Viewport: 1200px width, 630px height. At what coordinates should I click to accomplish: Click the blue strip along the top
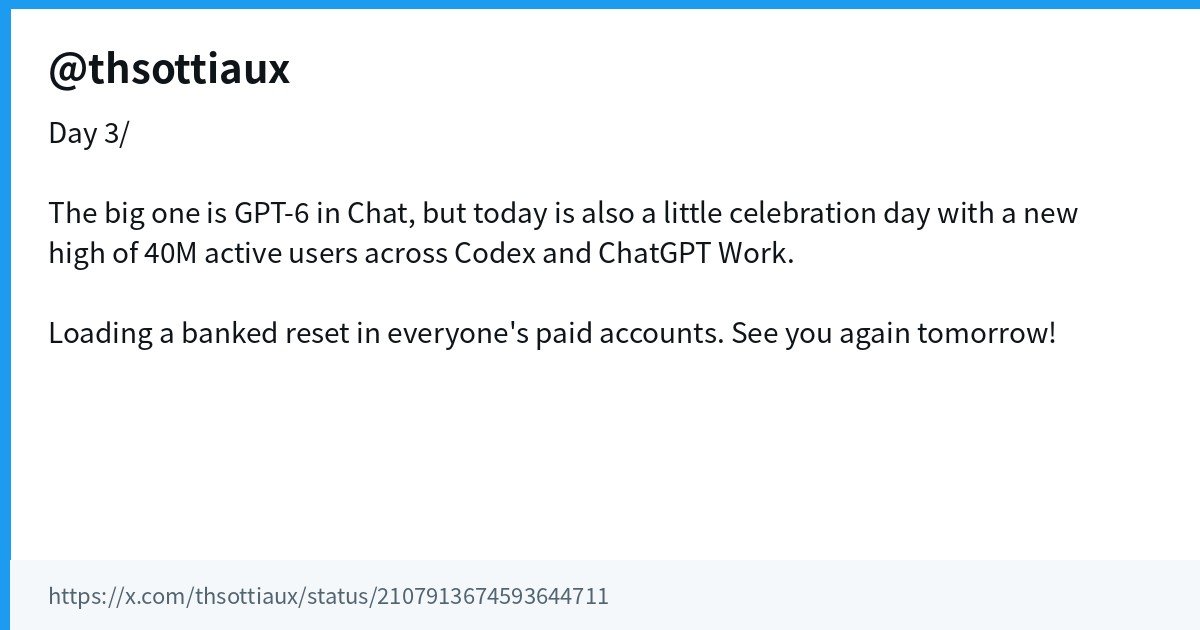pos(600,4)
